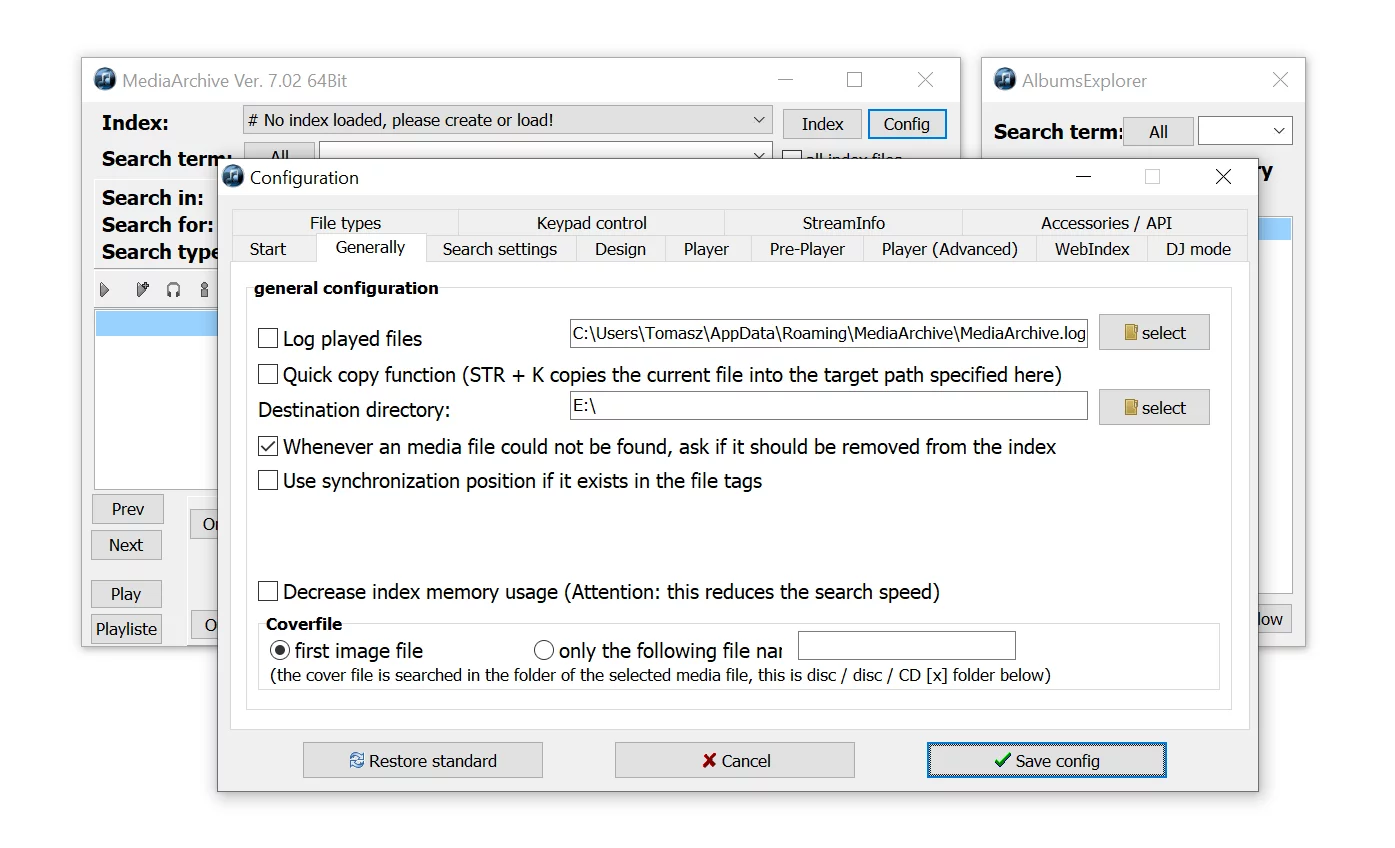
Task: Click the Config button in MediaArchive
Action: click(907, 124)
